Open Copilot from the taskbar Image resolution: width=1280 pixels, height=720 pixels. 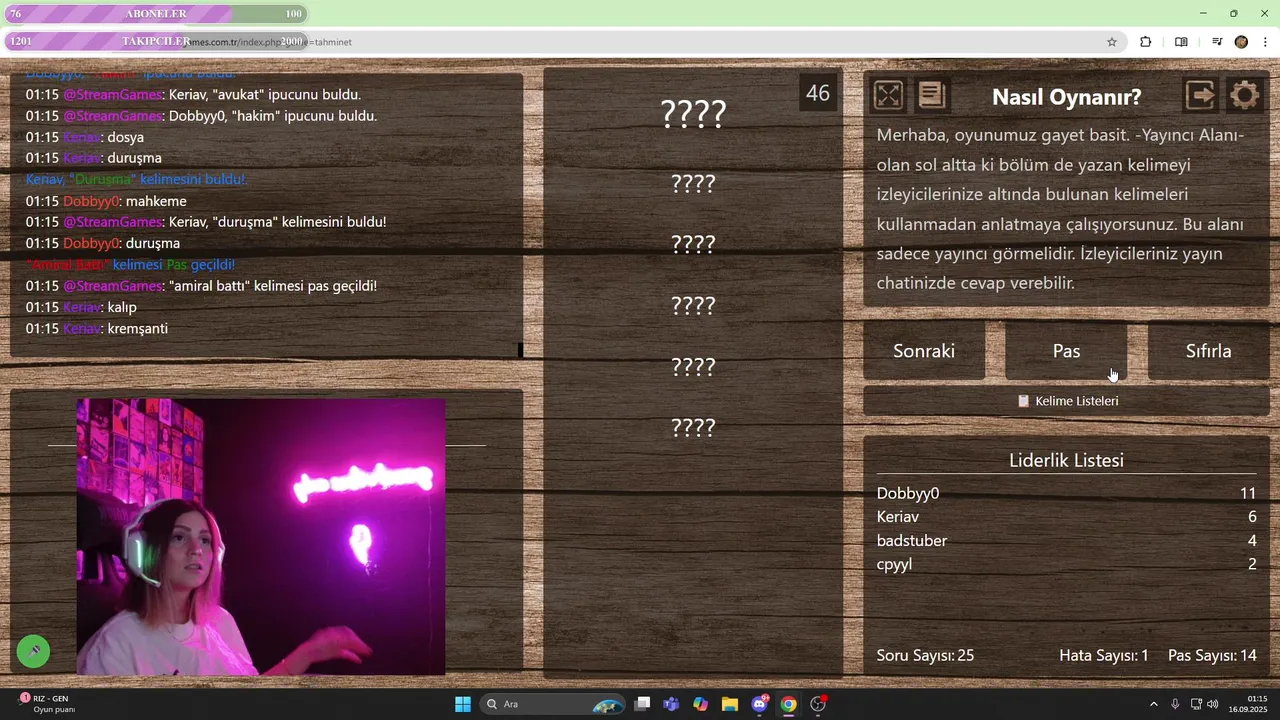(x=700, y=704)
